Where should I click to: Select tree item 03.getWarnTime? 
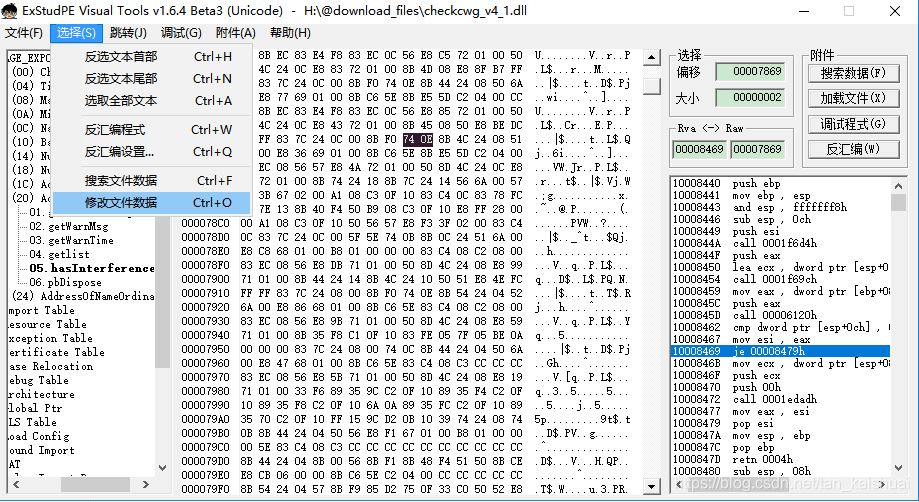tap(72, 240)
